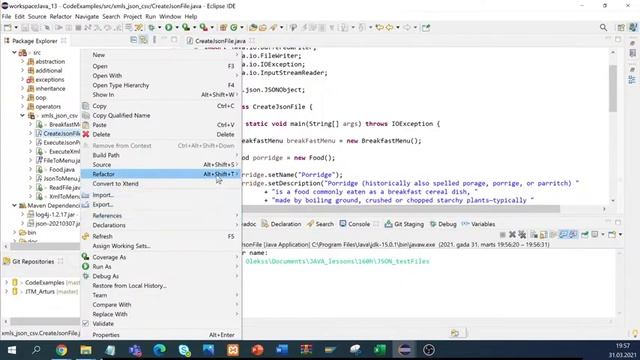
Task: Click the Run external tools toolbar icon
Action: coord(203,27)
